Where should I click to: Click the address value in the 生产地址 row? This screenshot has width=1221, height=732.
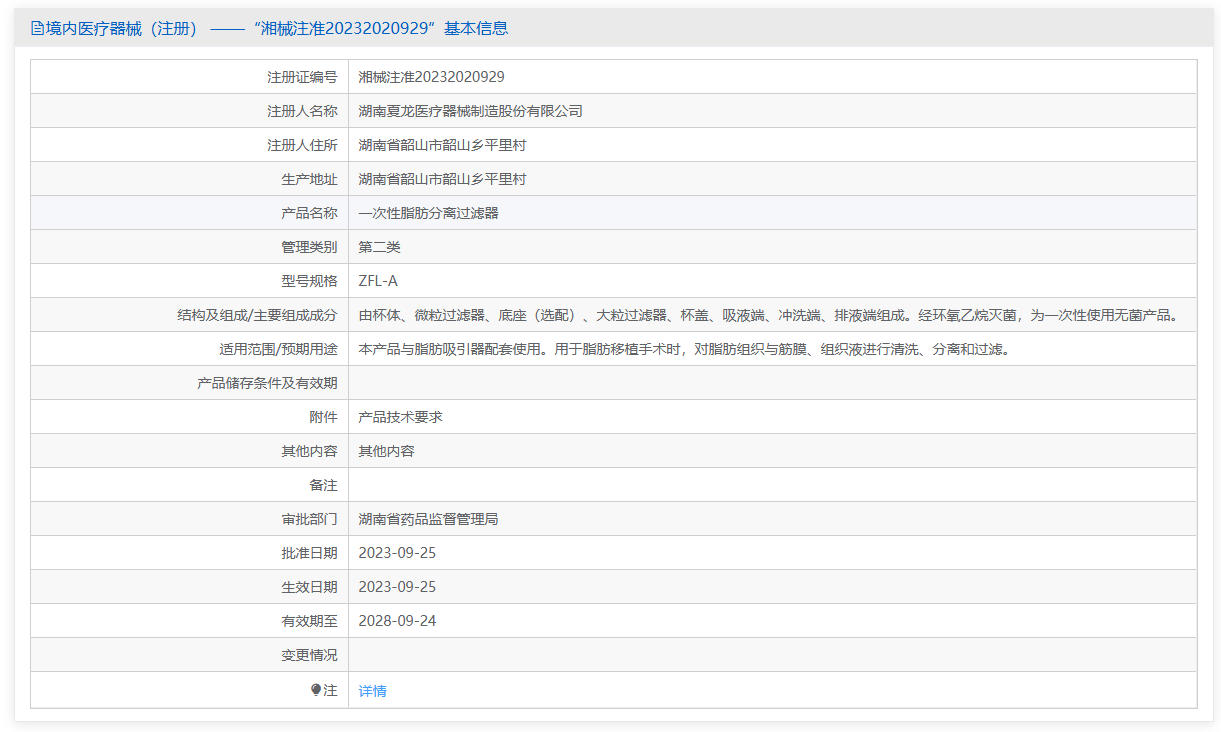pos(443,179)
